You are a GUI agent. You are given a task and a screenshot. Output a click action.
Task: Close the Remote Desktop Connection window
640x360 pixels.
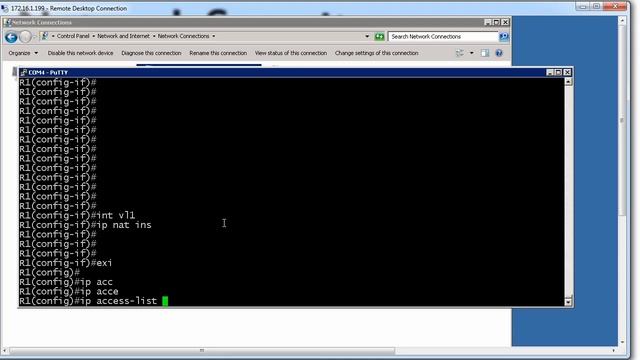(x=615, y=6)
